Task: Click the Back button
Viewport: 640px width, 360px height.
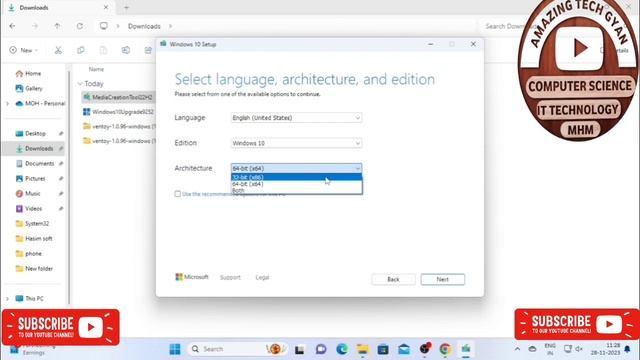Action: coord(393,280)
